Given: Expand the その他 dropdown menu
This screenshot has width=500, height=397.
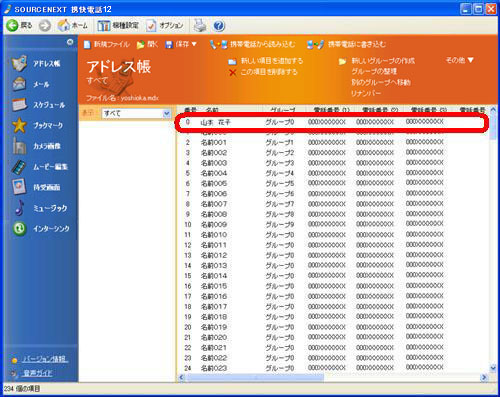Looking at the screenshot, I should 459,60.
